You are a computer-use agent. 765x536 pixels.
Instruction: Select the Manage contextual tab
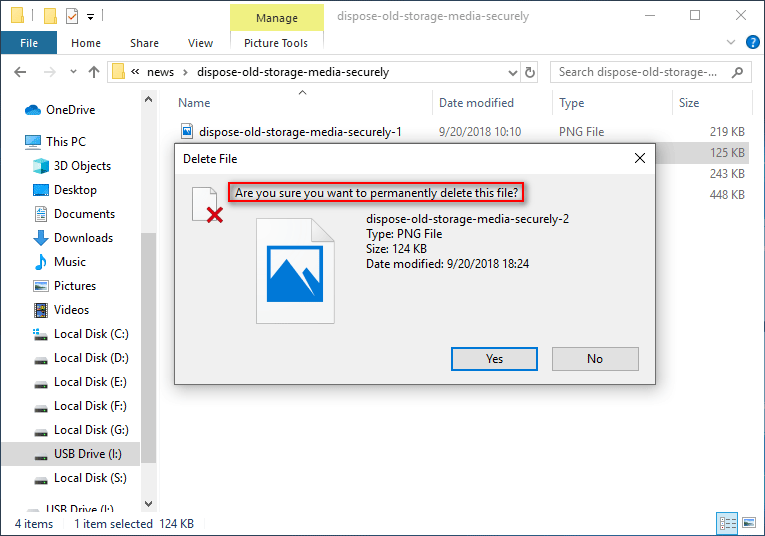(x=277, y=18)
